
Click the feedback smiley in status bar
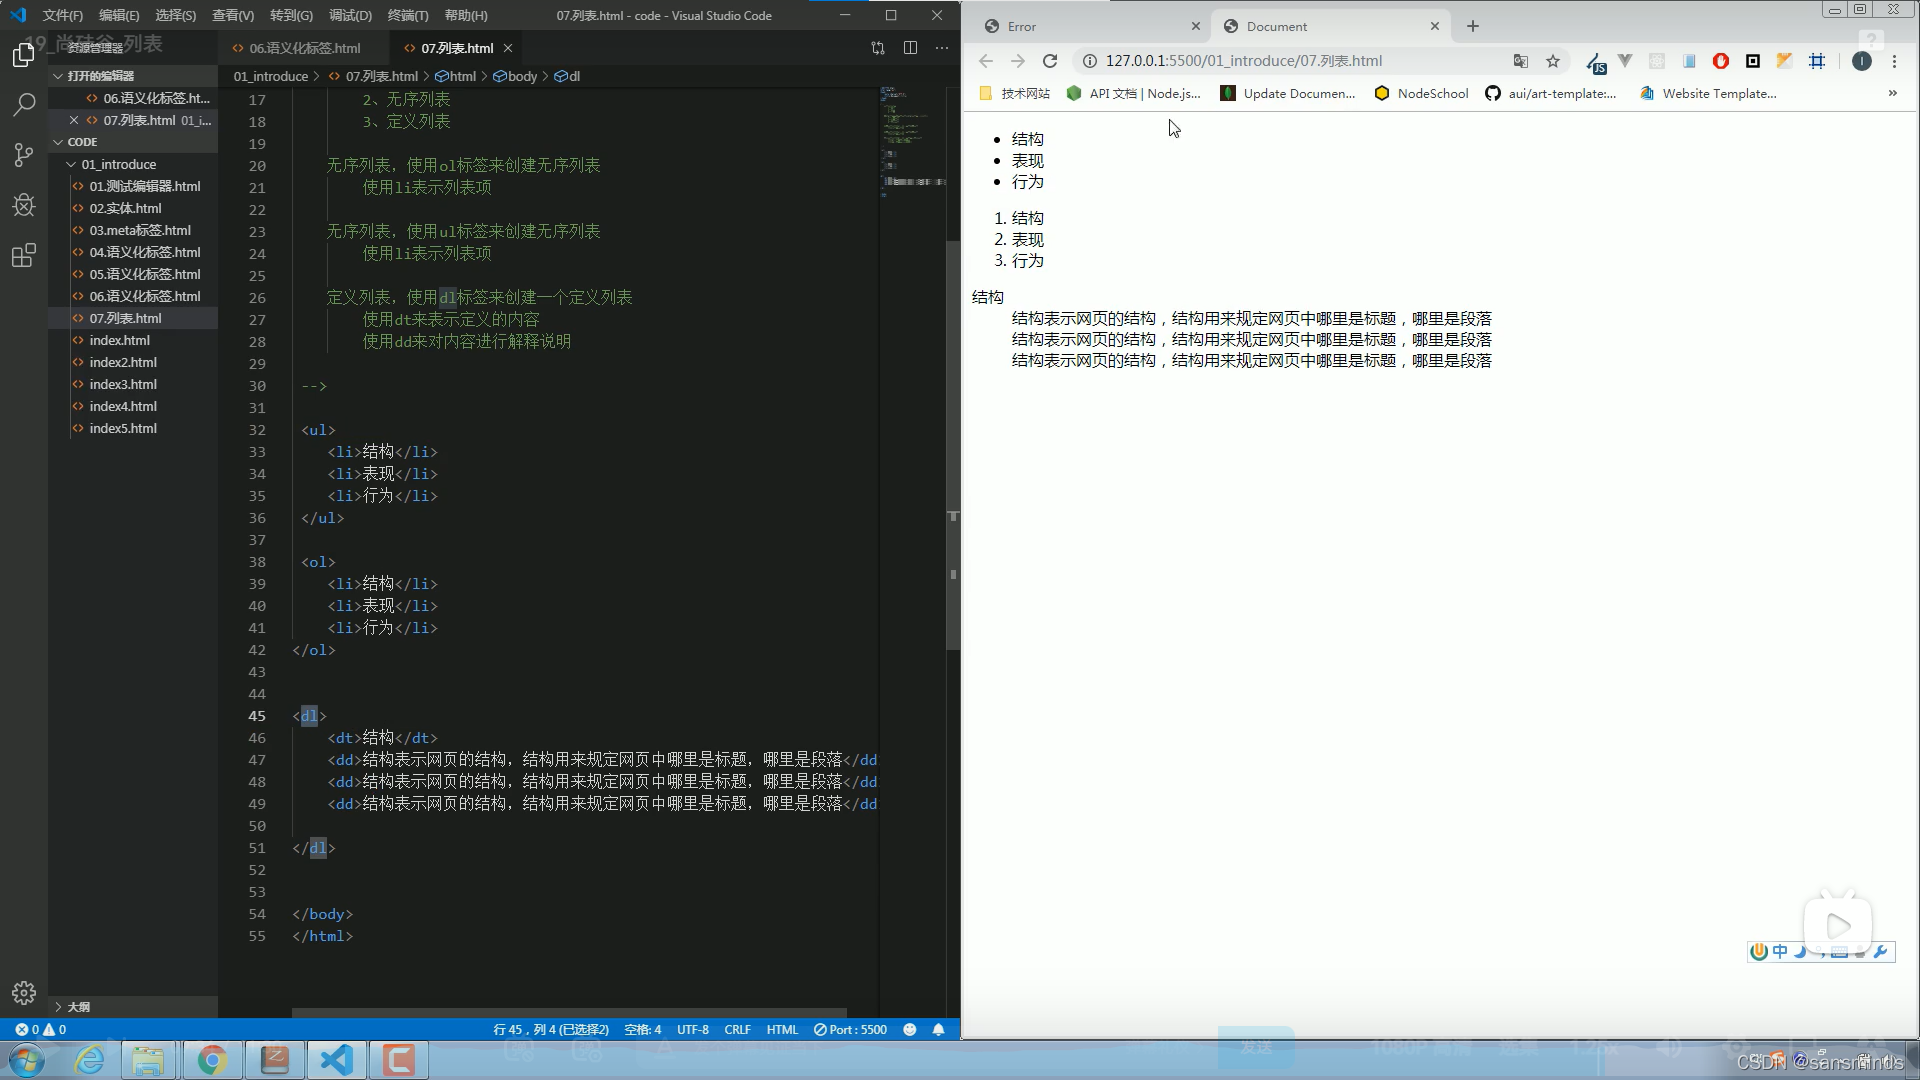(x=909, y=1029)
